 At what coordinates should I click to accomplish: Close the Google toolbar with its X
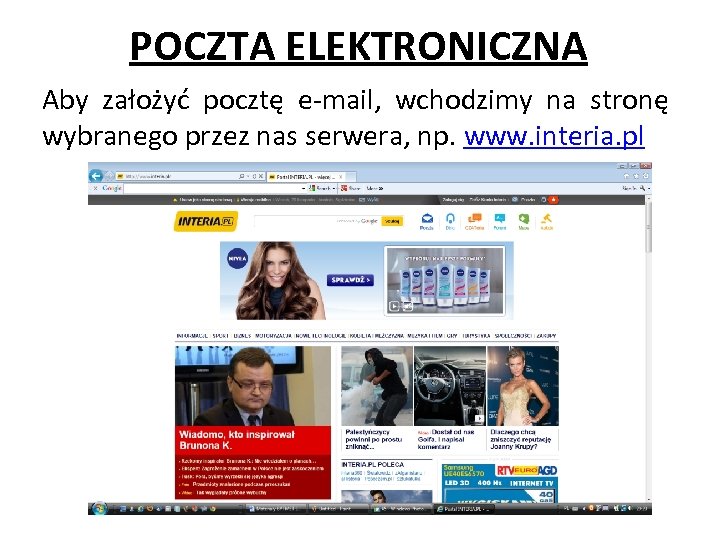[x=96, y=188]
